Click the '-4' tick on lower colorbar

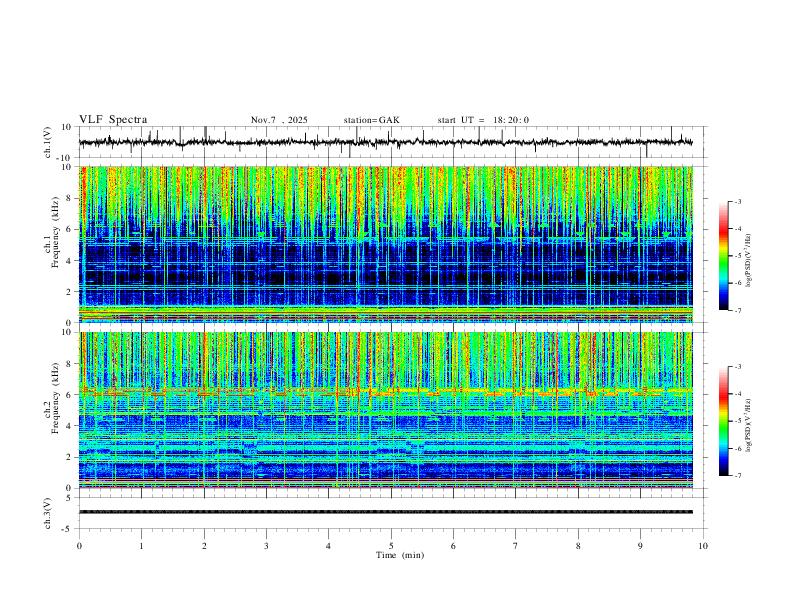737,394
